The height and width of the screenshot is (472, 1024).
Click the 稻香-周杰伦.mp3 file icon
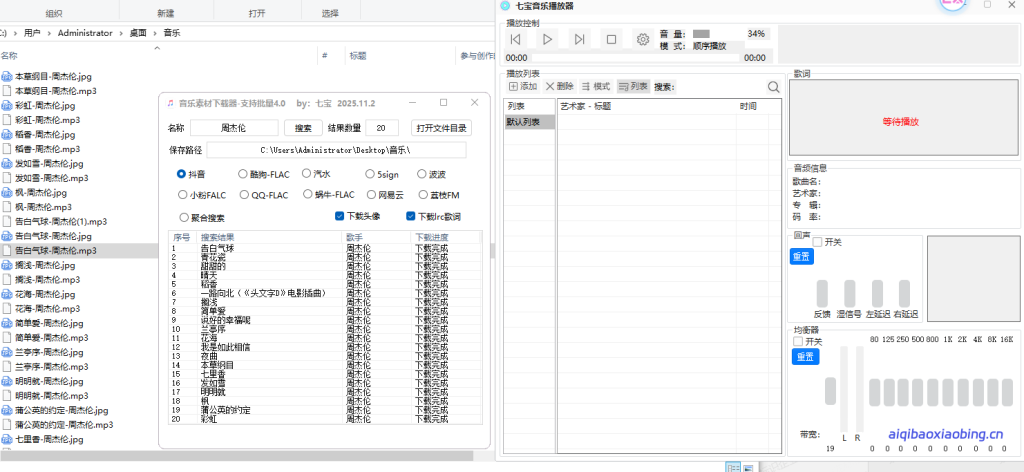7,149
